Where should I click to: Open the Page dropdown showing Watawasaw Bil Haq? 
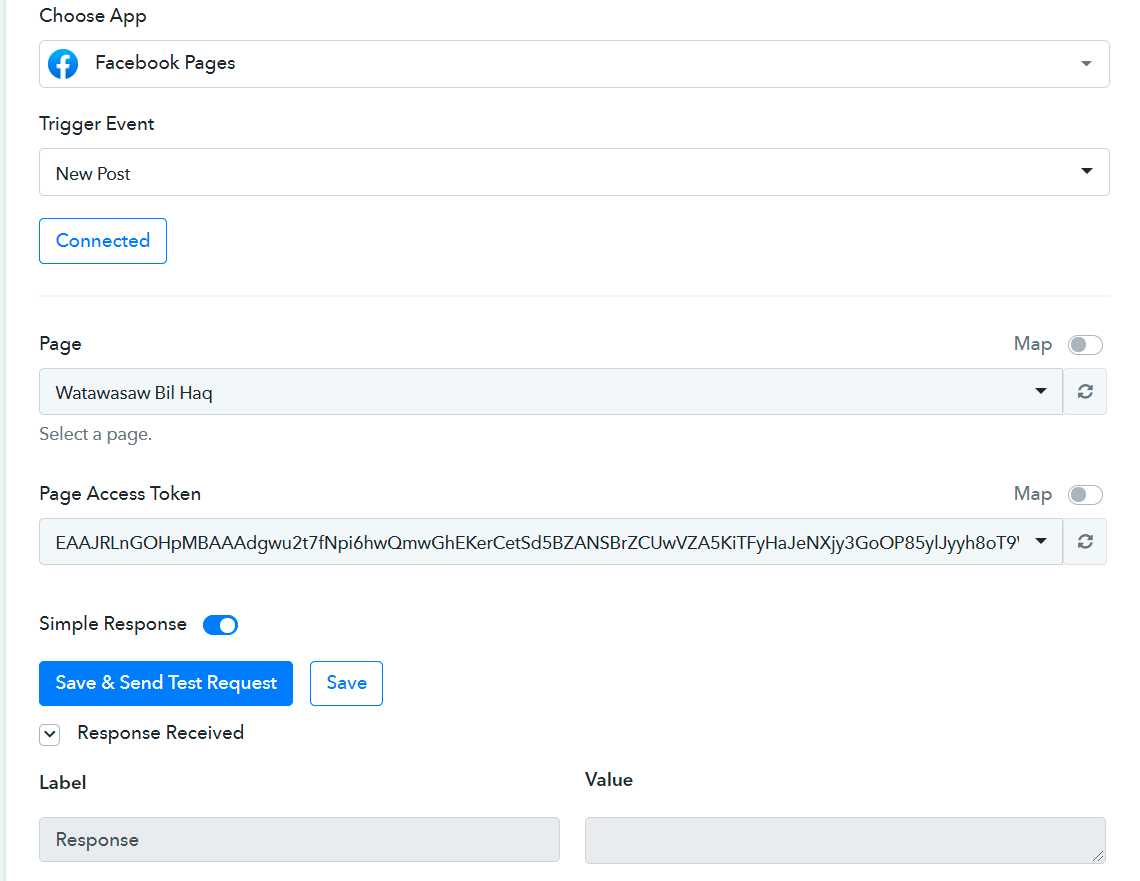pos(550,392)
